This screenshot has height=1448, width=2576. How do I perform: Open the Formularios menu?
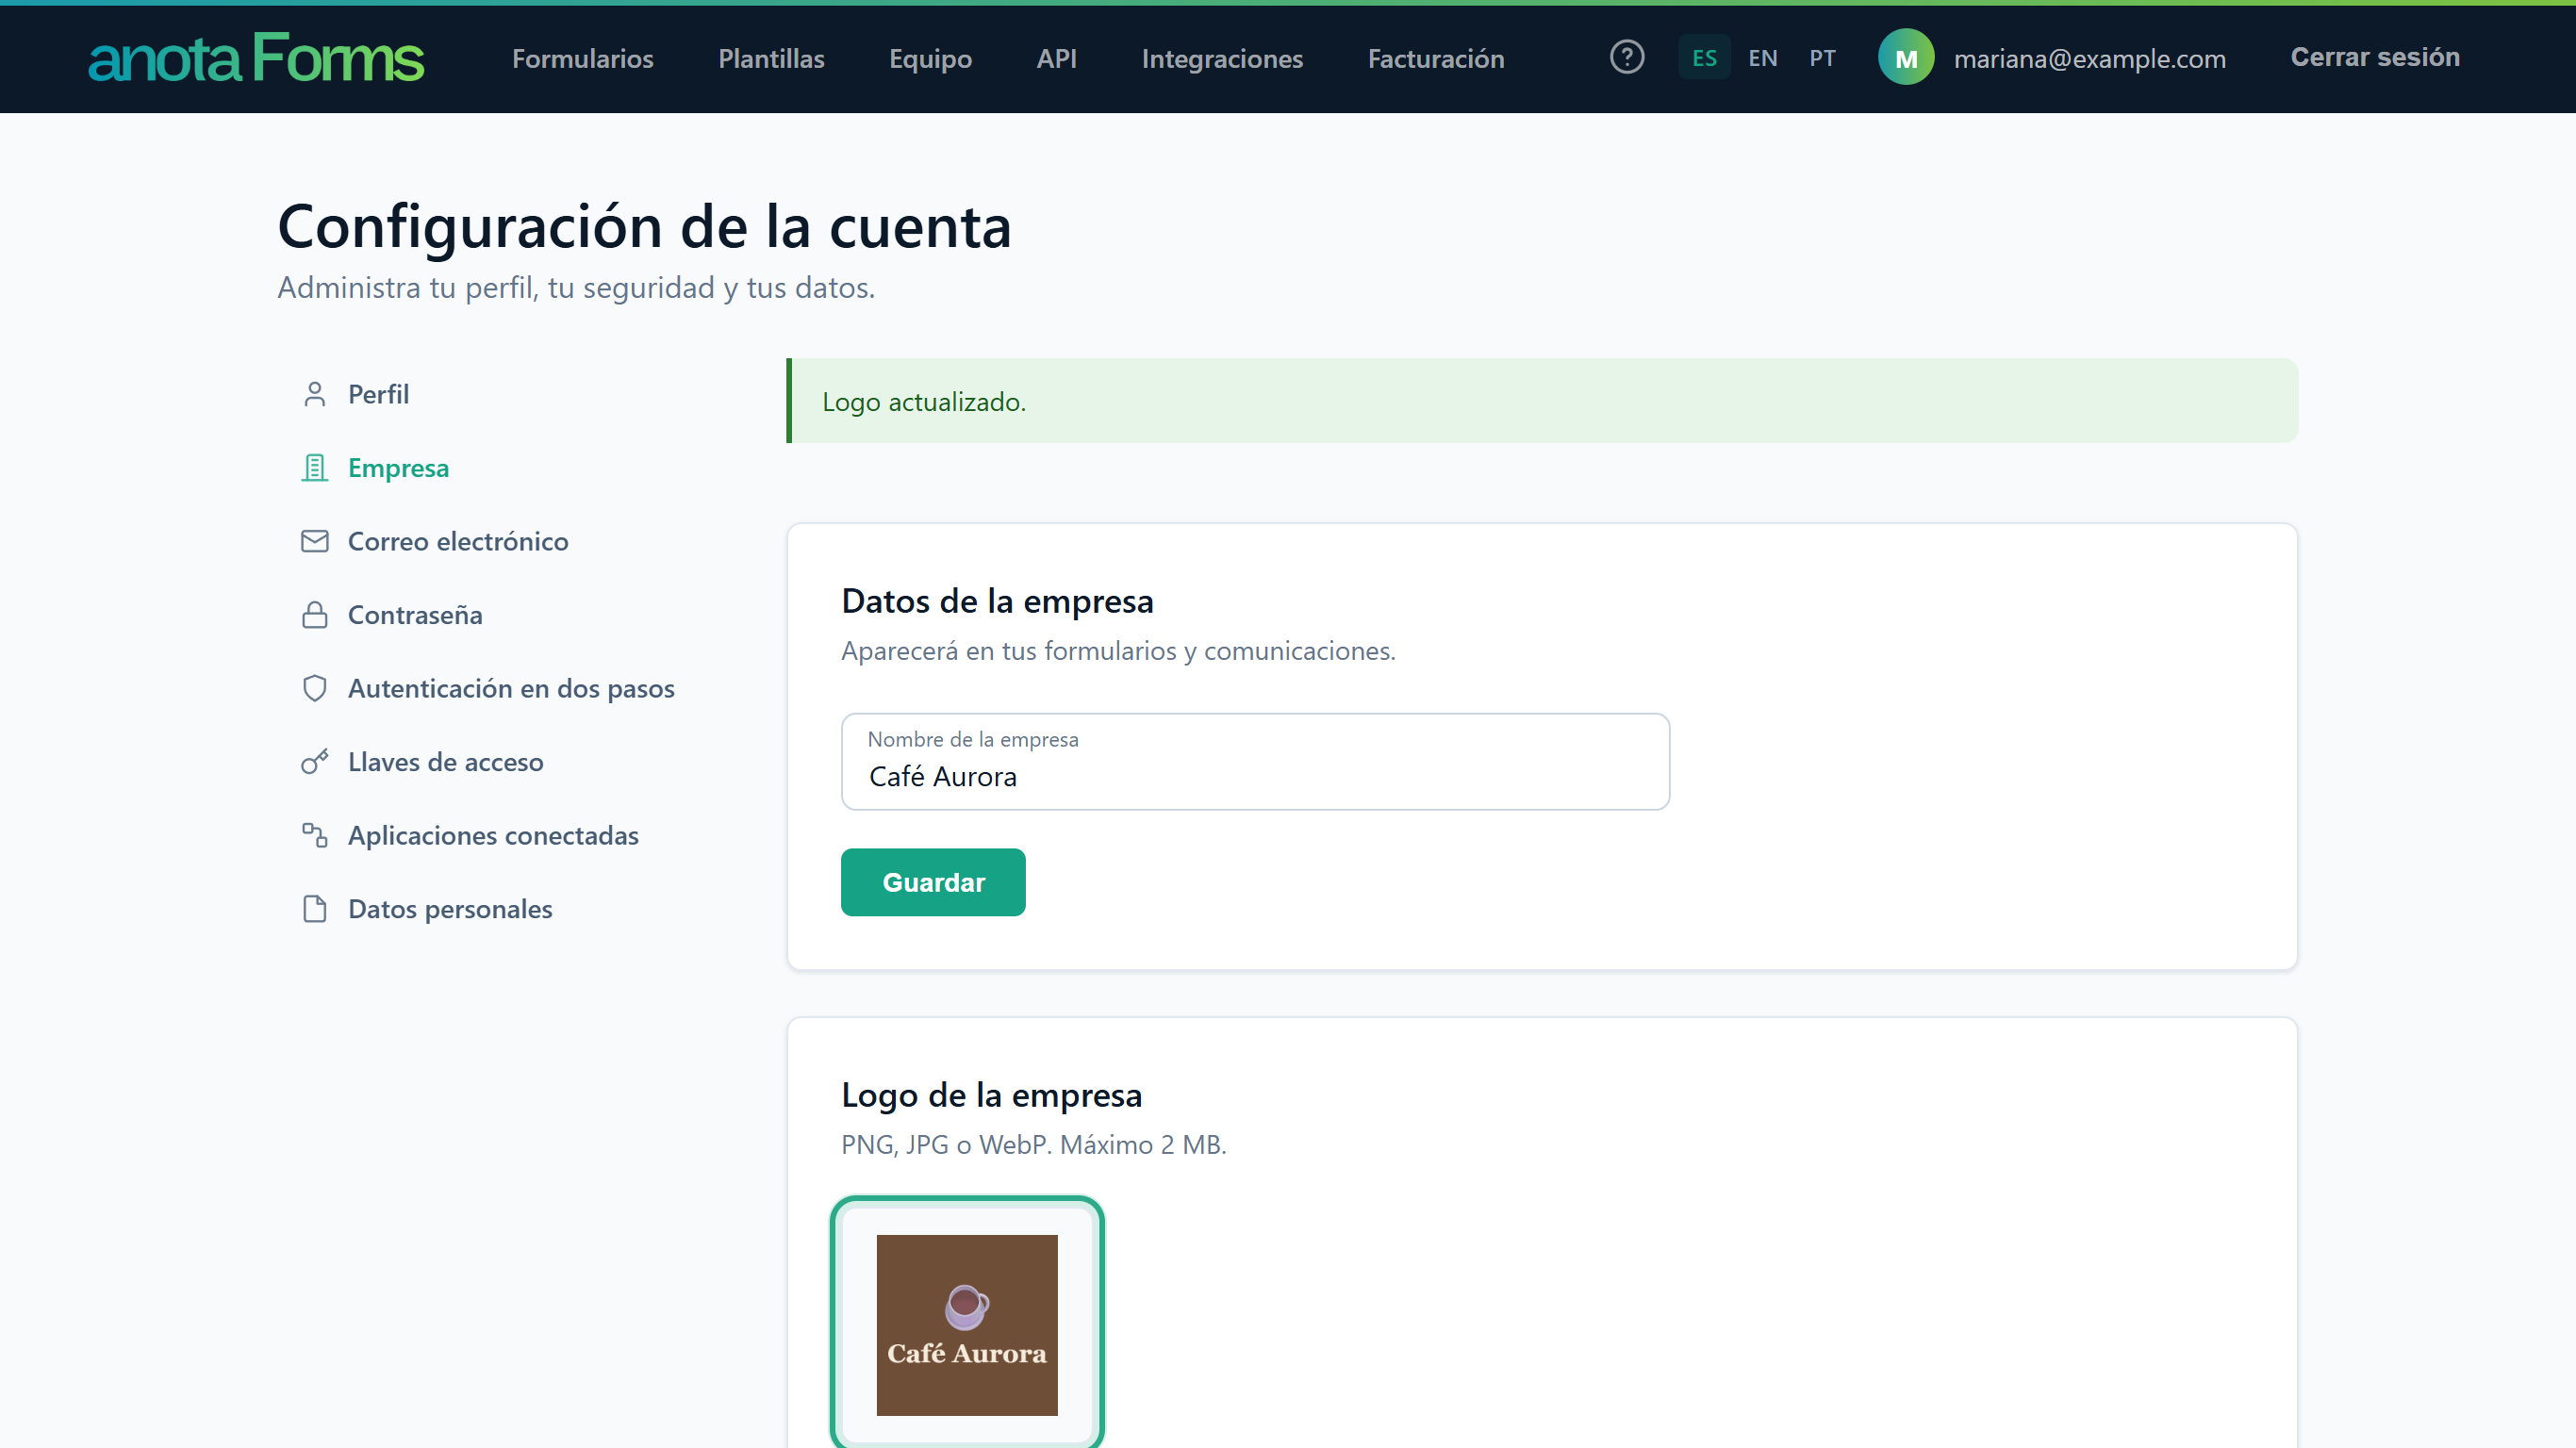583,59
